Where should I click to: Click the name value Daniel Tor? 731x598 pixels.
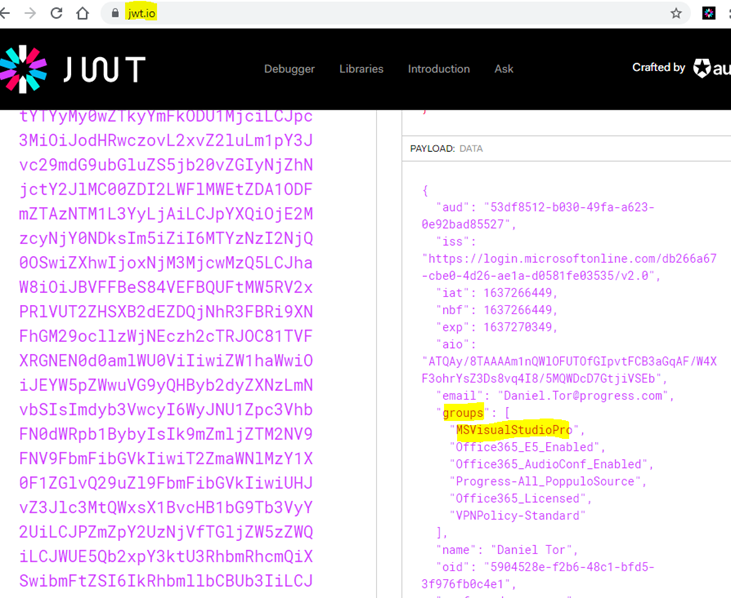tap(531, 550)
